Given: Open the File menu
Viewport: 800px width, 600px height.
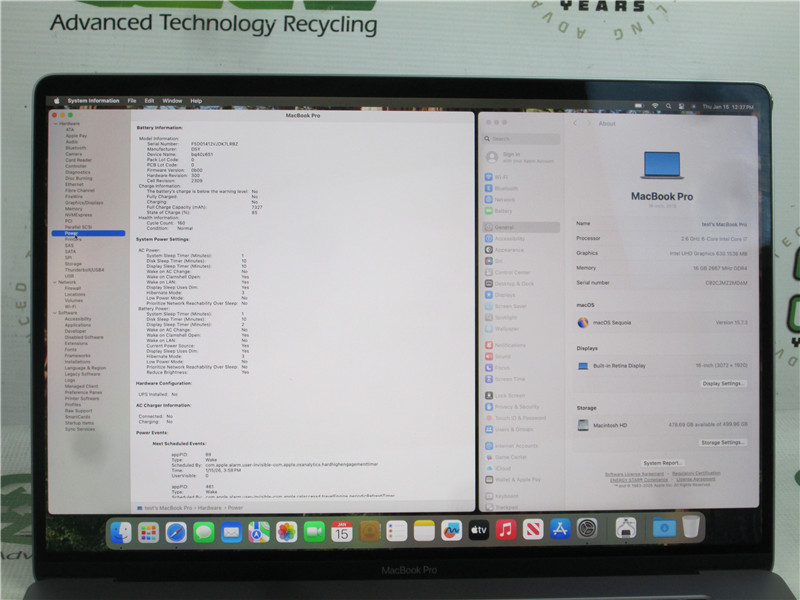Looking at the screenshot, I should [x=132, y=101].
